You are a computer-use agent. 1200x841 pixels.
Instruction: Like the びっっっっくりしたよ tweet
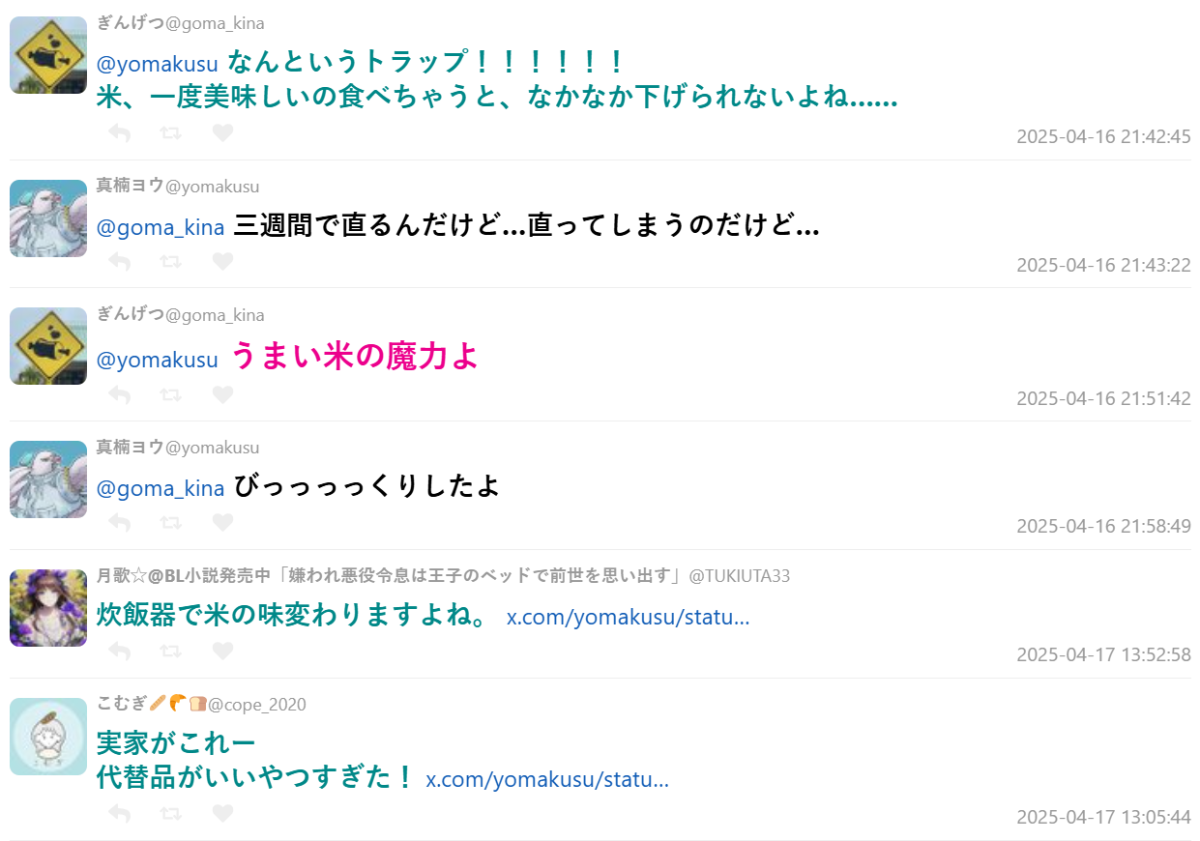pyautogui.click(x=223, y=522)
